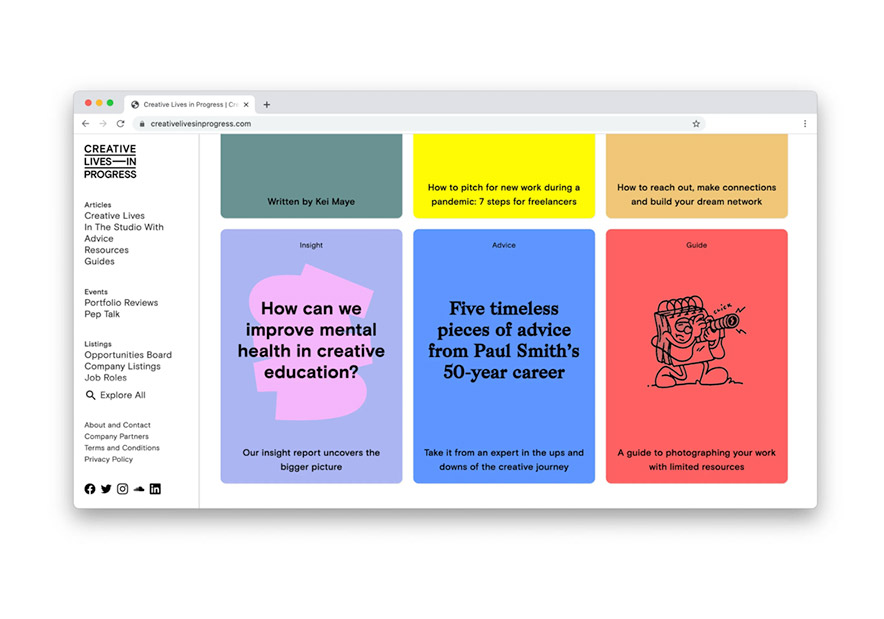
Task: Reload the page with the refresh icon
Action: [x=120, y=123]
